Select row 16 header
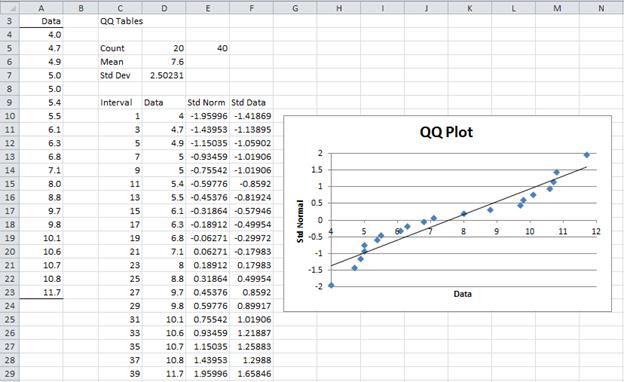The image size is (624, 382). [10, 197]
